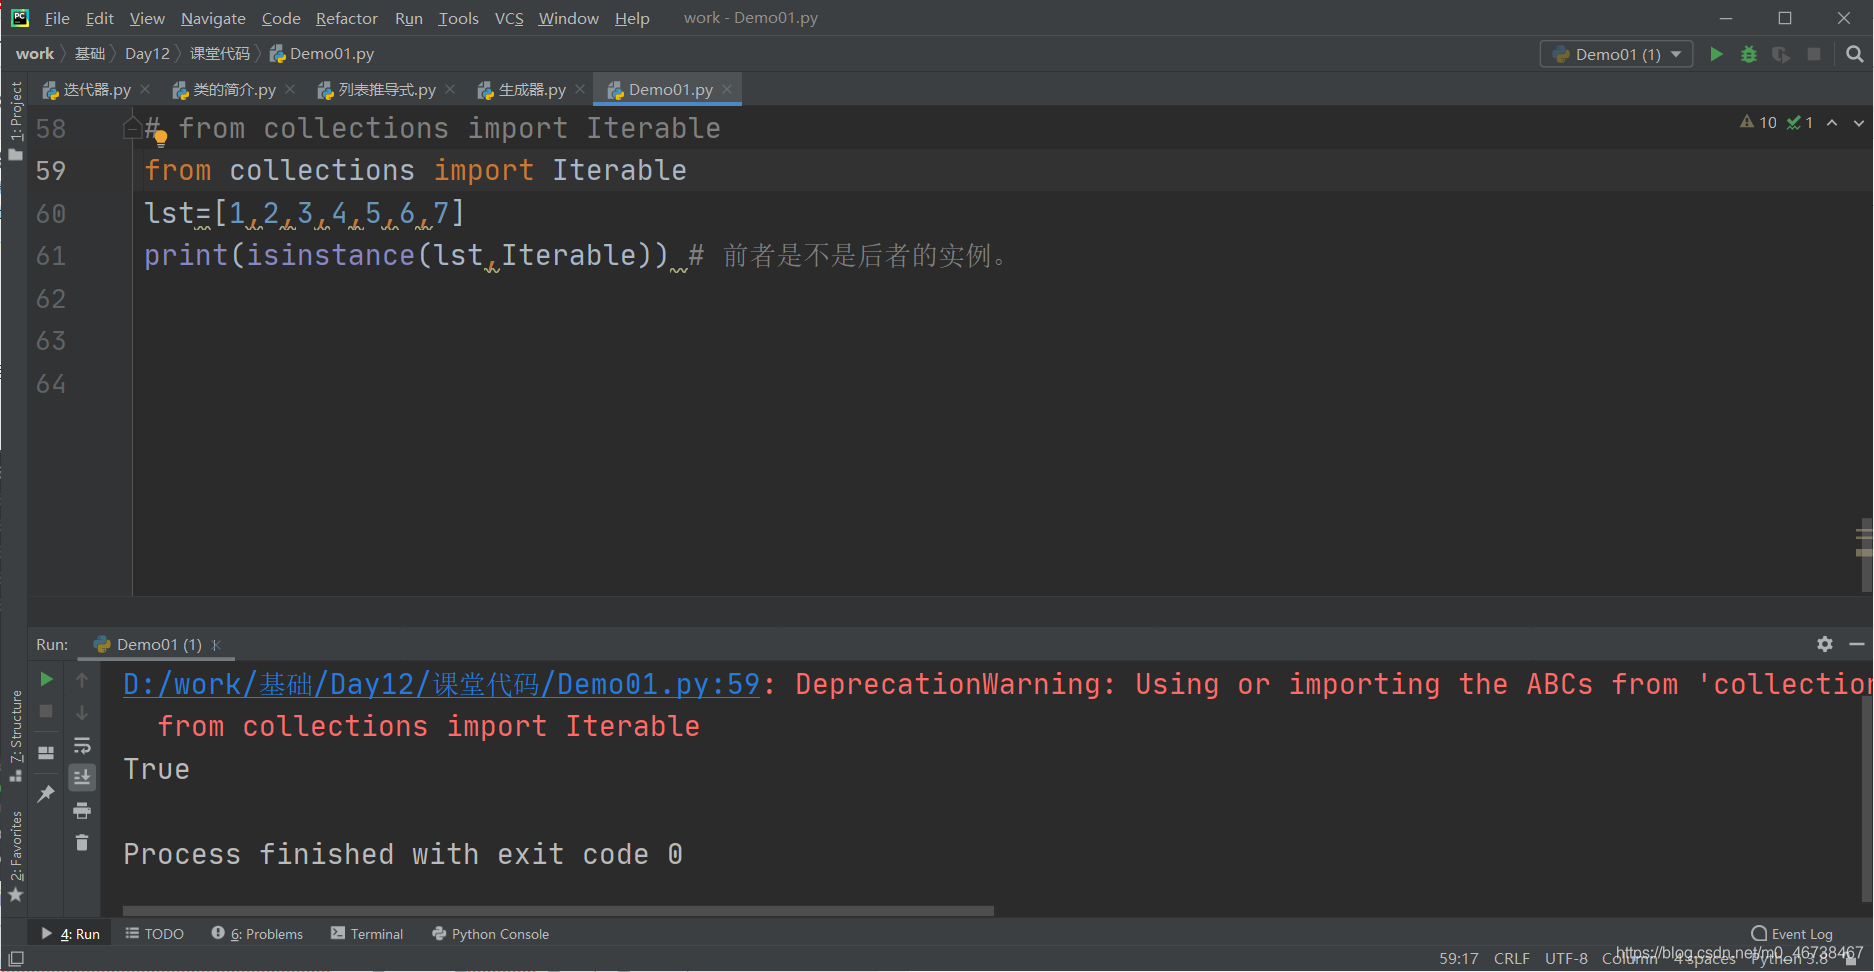
Task: Open the Tools menu
Action: [x=458, y=18]
